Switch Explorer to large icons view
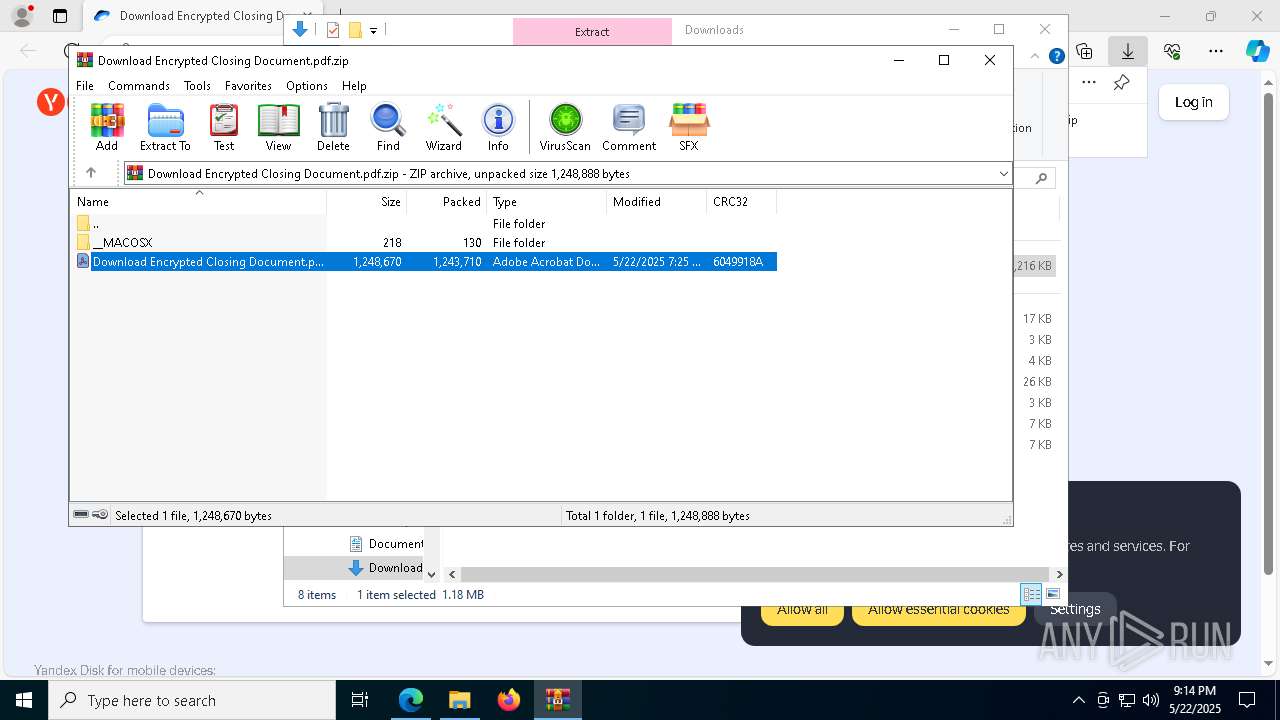This screenshot has height=720, width=1280. [1052, 594]
